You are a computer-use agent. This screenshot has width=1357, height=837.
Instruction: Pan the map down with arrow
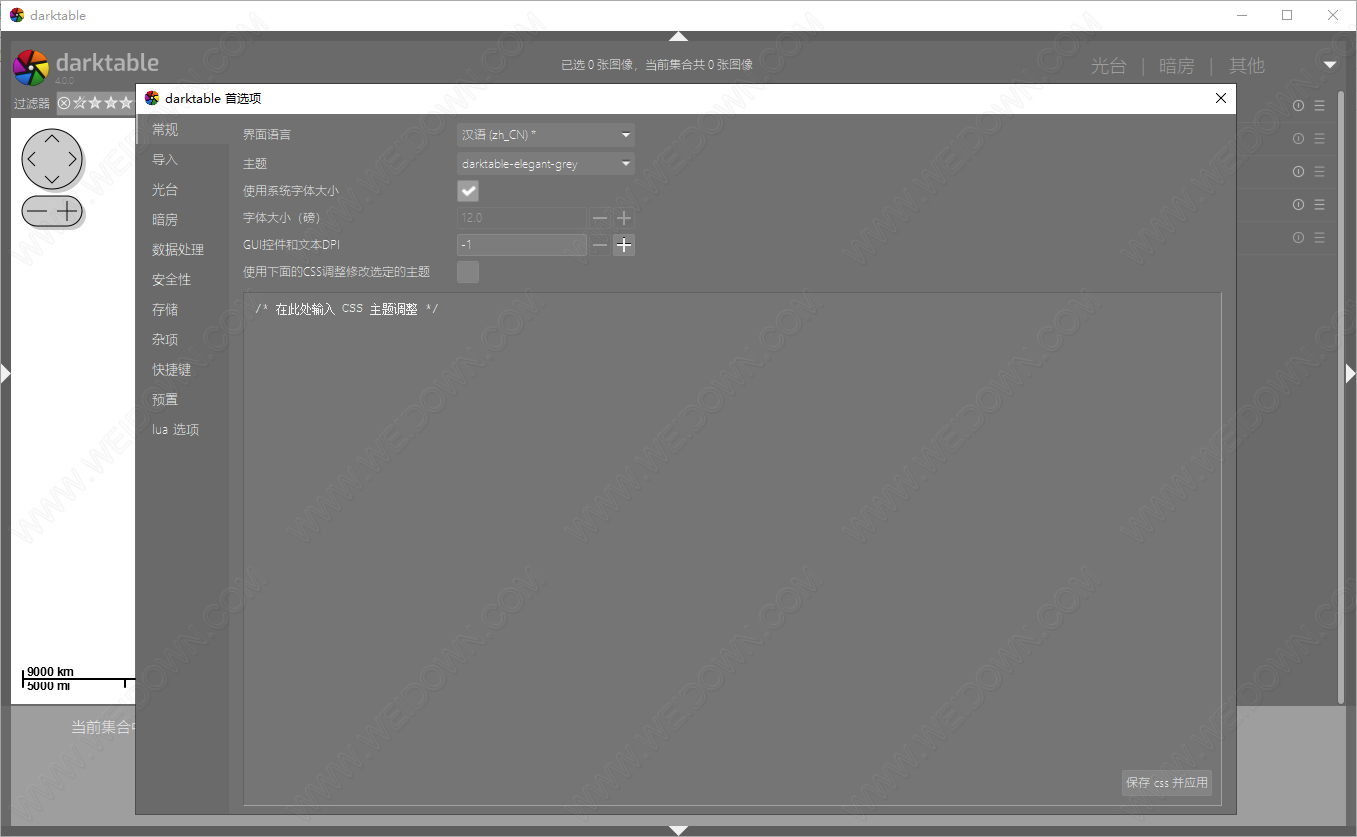tap(52, 180)
